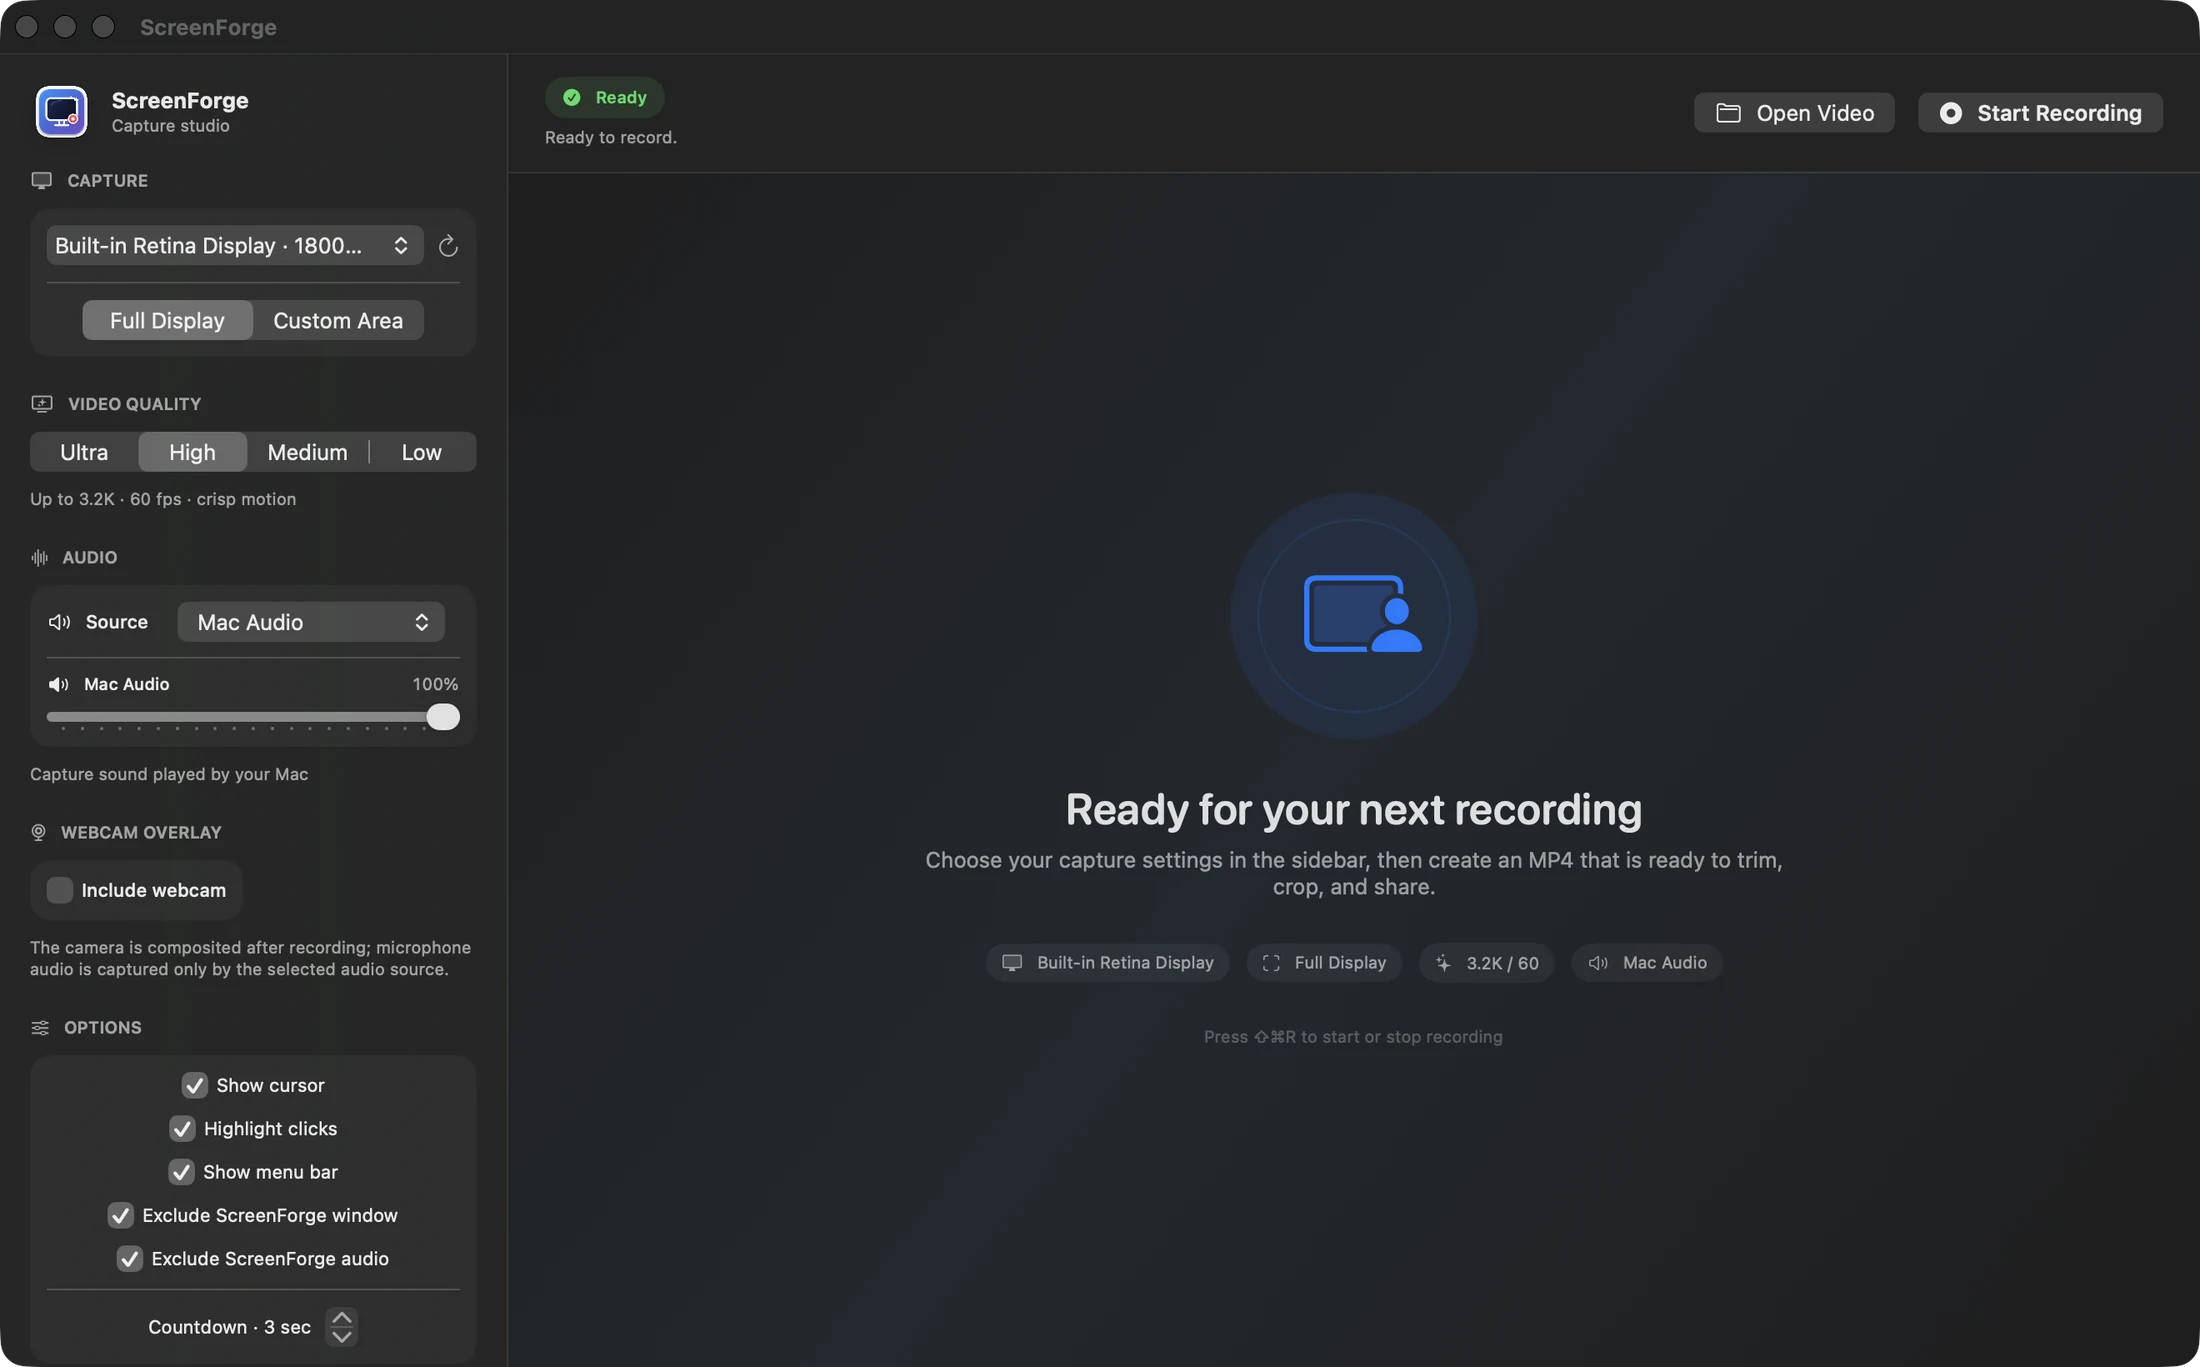The height and width of the screenshot is (1367, 2200).
Task: Open the Built-in Retina Display dropdown
Action: (x=235, y=245)
